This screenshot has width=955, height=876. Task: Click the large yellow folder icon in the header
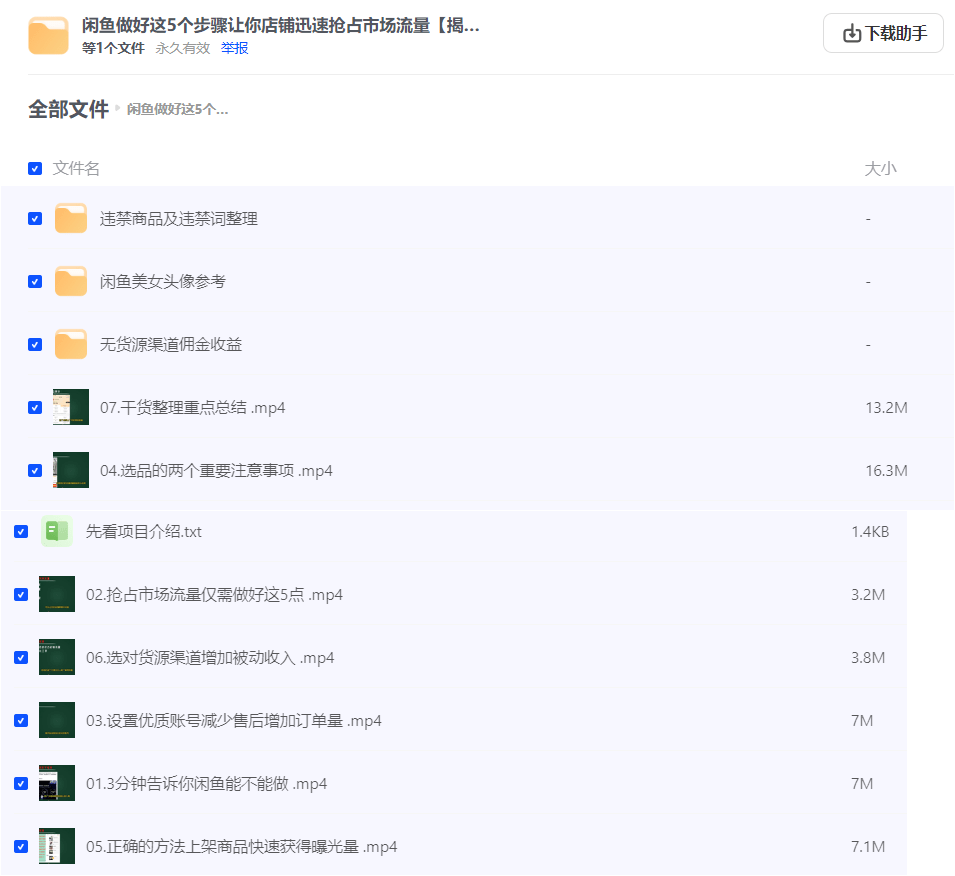47,32
